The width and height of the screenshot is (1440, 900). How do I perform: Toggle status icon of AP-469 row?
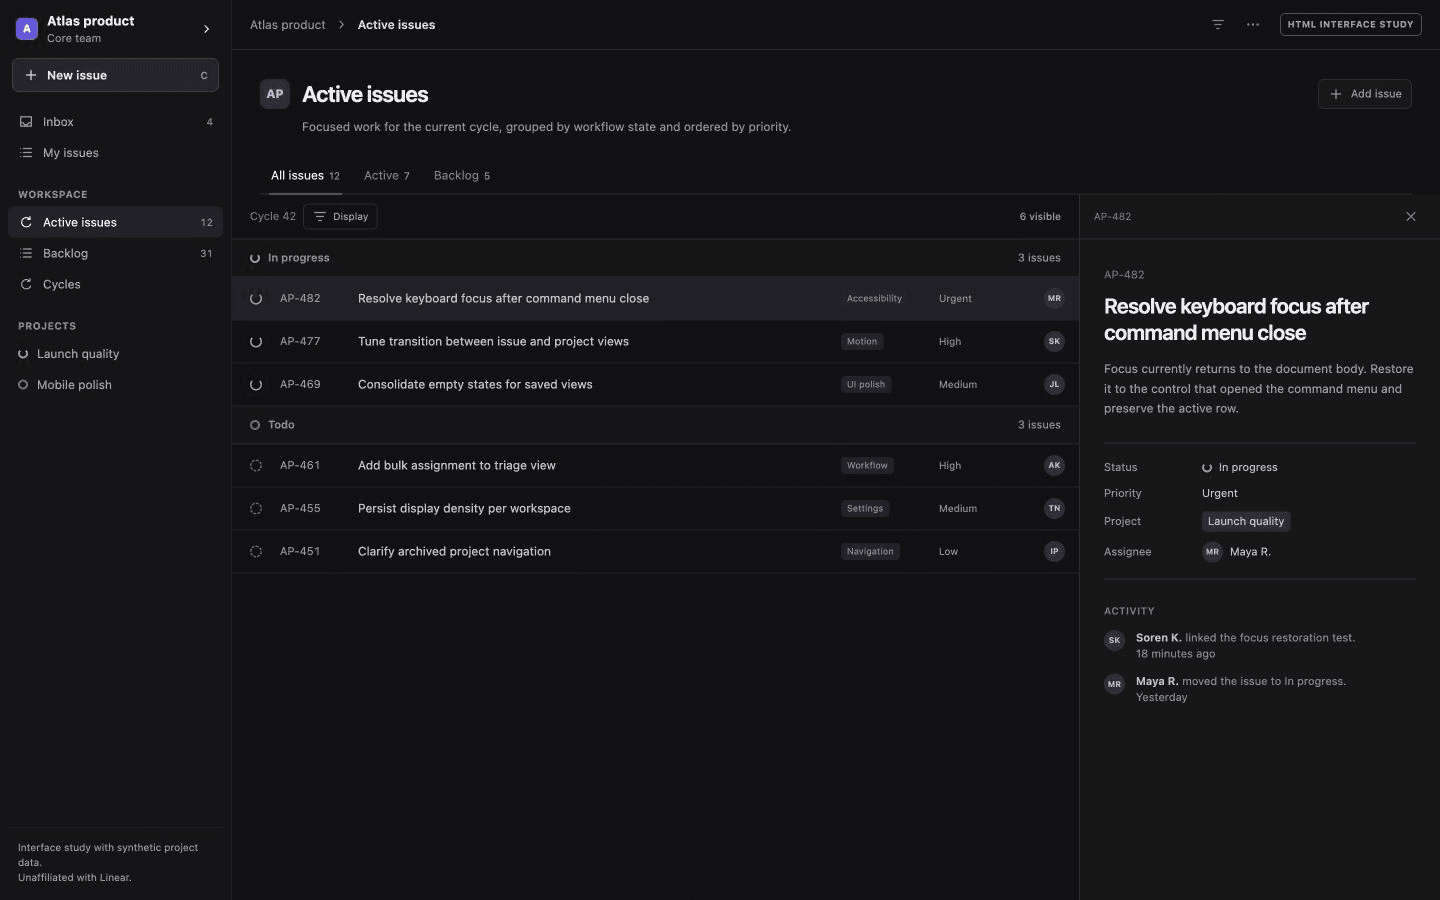click(x=256, y=385)
